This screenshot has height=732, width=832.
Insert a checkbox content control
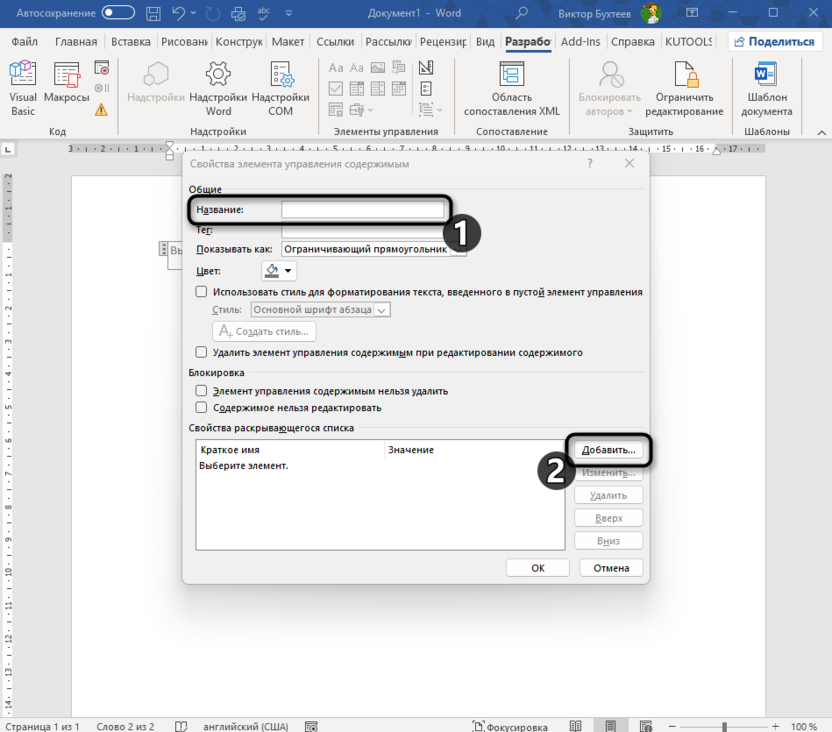[337, 88]
